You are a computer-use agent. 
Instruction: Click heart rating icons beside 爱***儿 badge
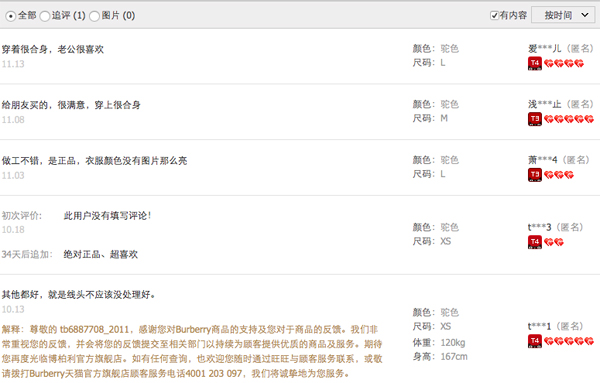(x=564, y=64)
